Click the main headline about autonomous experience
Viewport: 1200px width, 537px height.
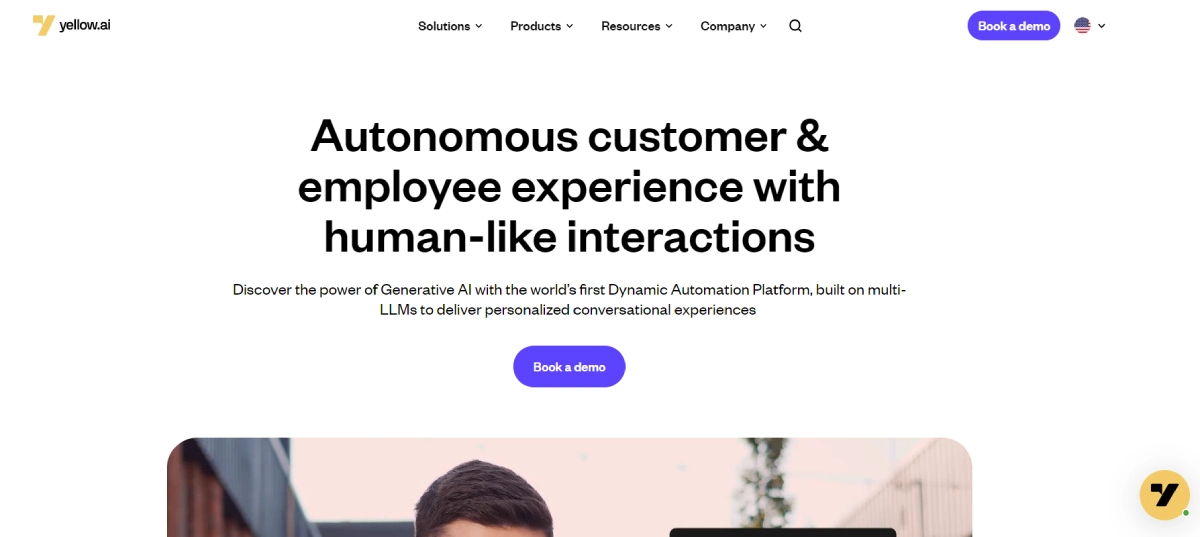(x=569, y=187)
